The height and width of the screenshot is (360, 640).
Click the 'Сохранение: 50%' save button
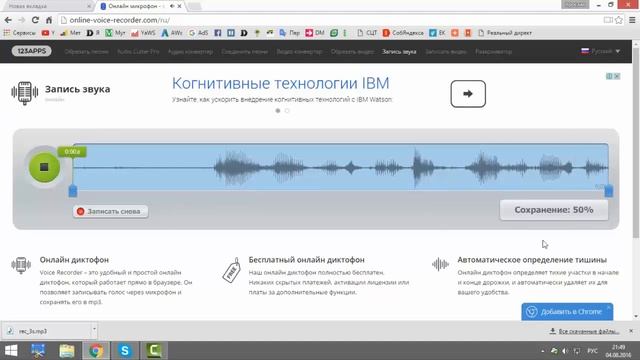554,210
